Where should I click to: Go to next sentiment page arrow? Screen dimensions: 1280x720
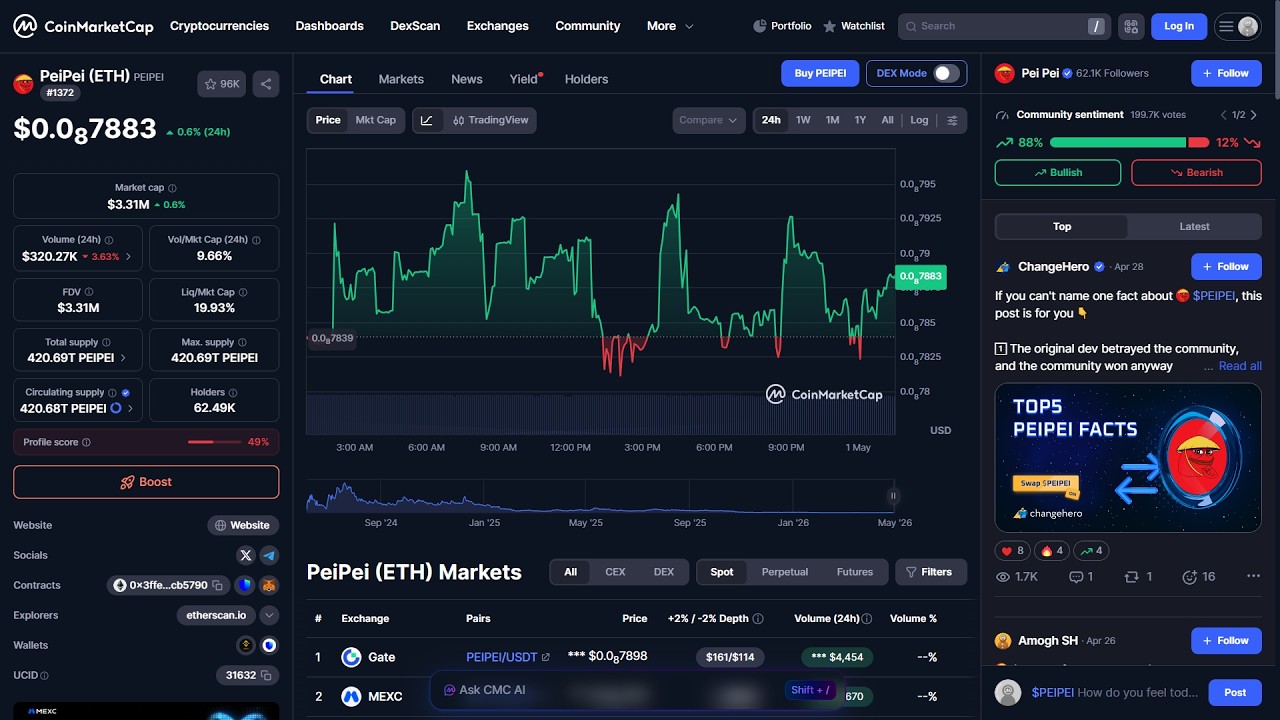point(1254,115)
